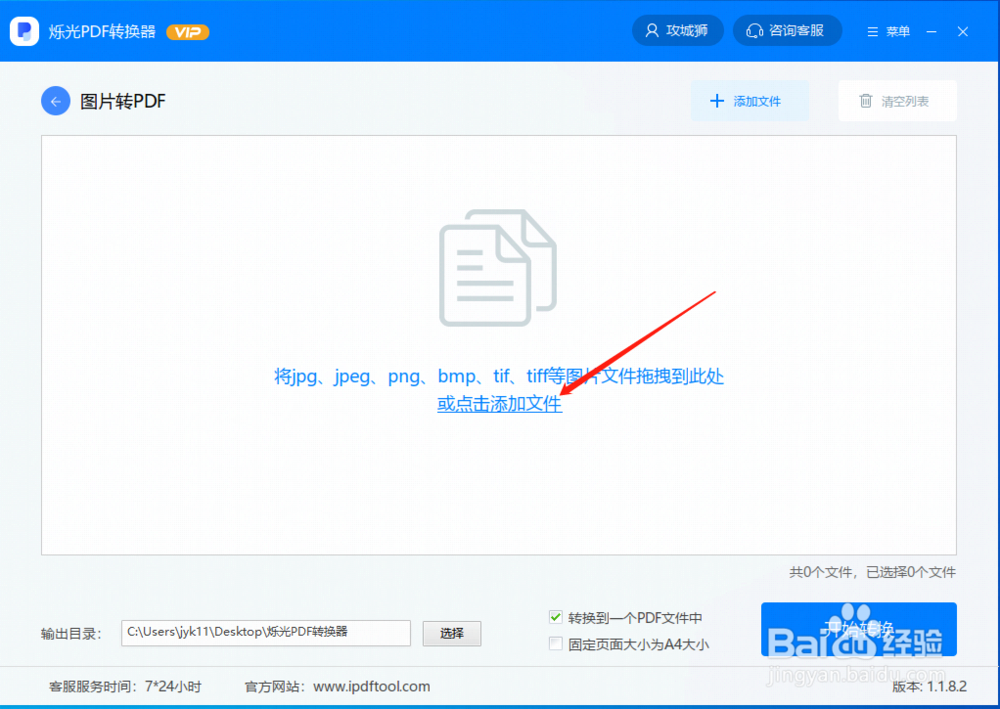Open the 攻城狮 user account button
The width and height of the screenshot is (1000, 709).
tap(677, 31)
